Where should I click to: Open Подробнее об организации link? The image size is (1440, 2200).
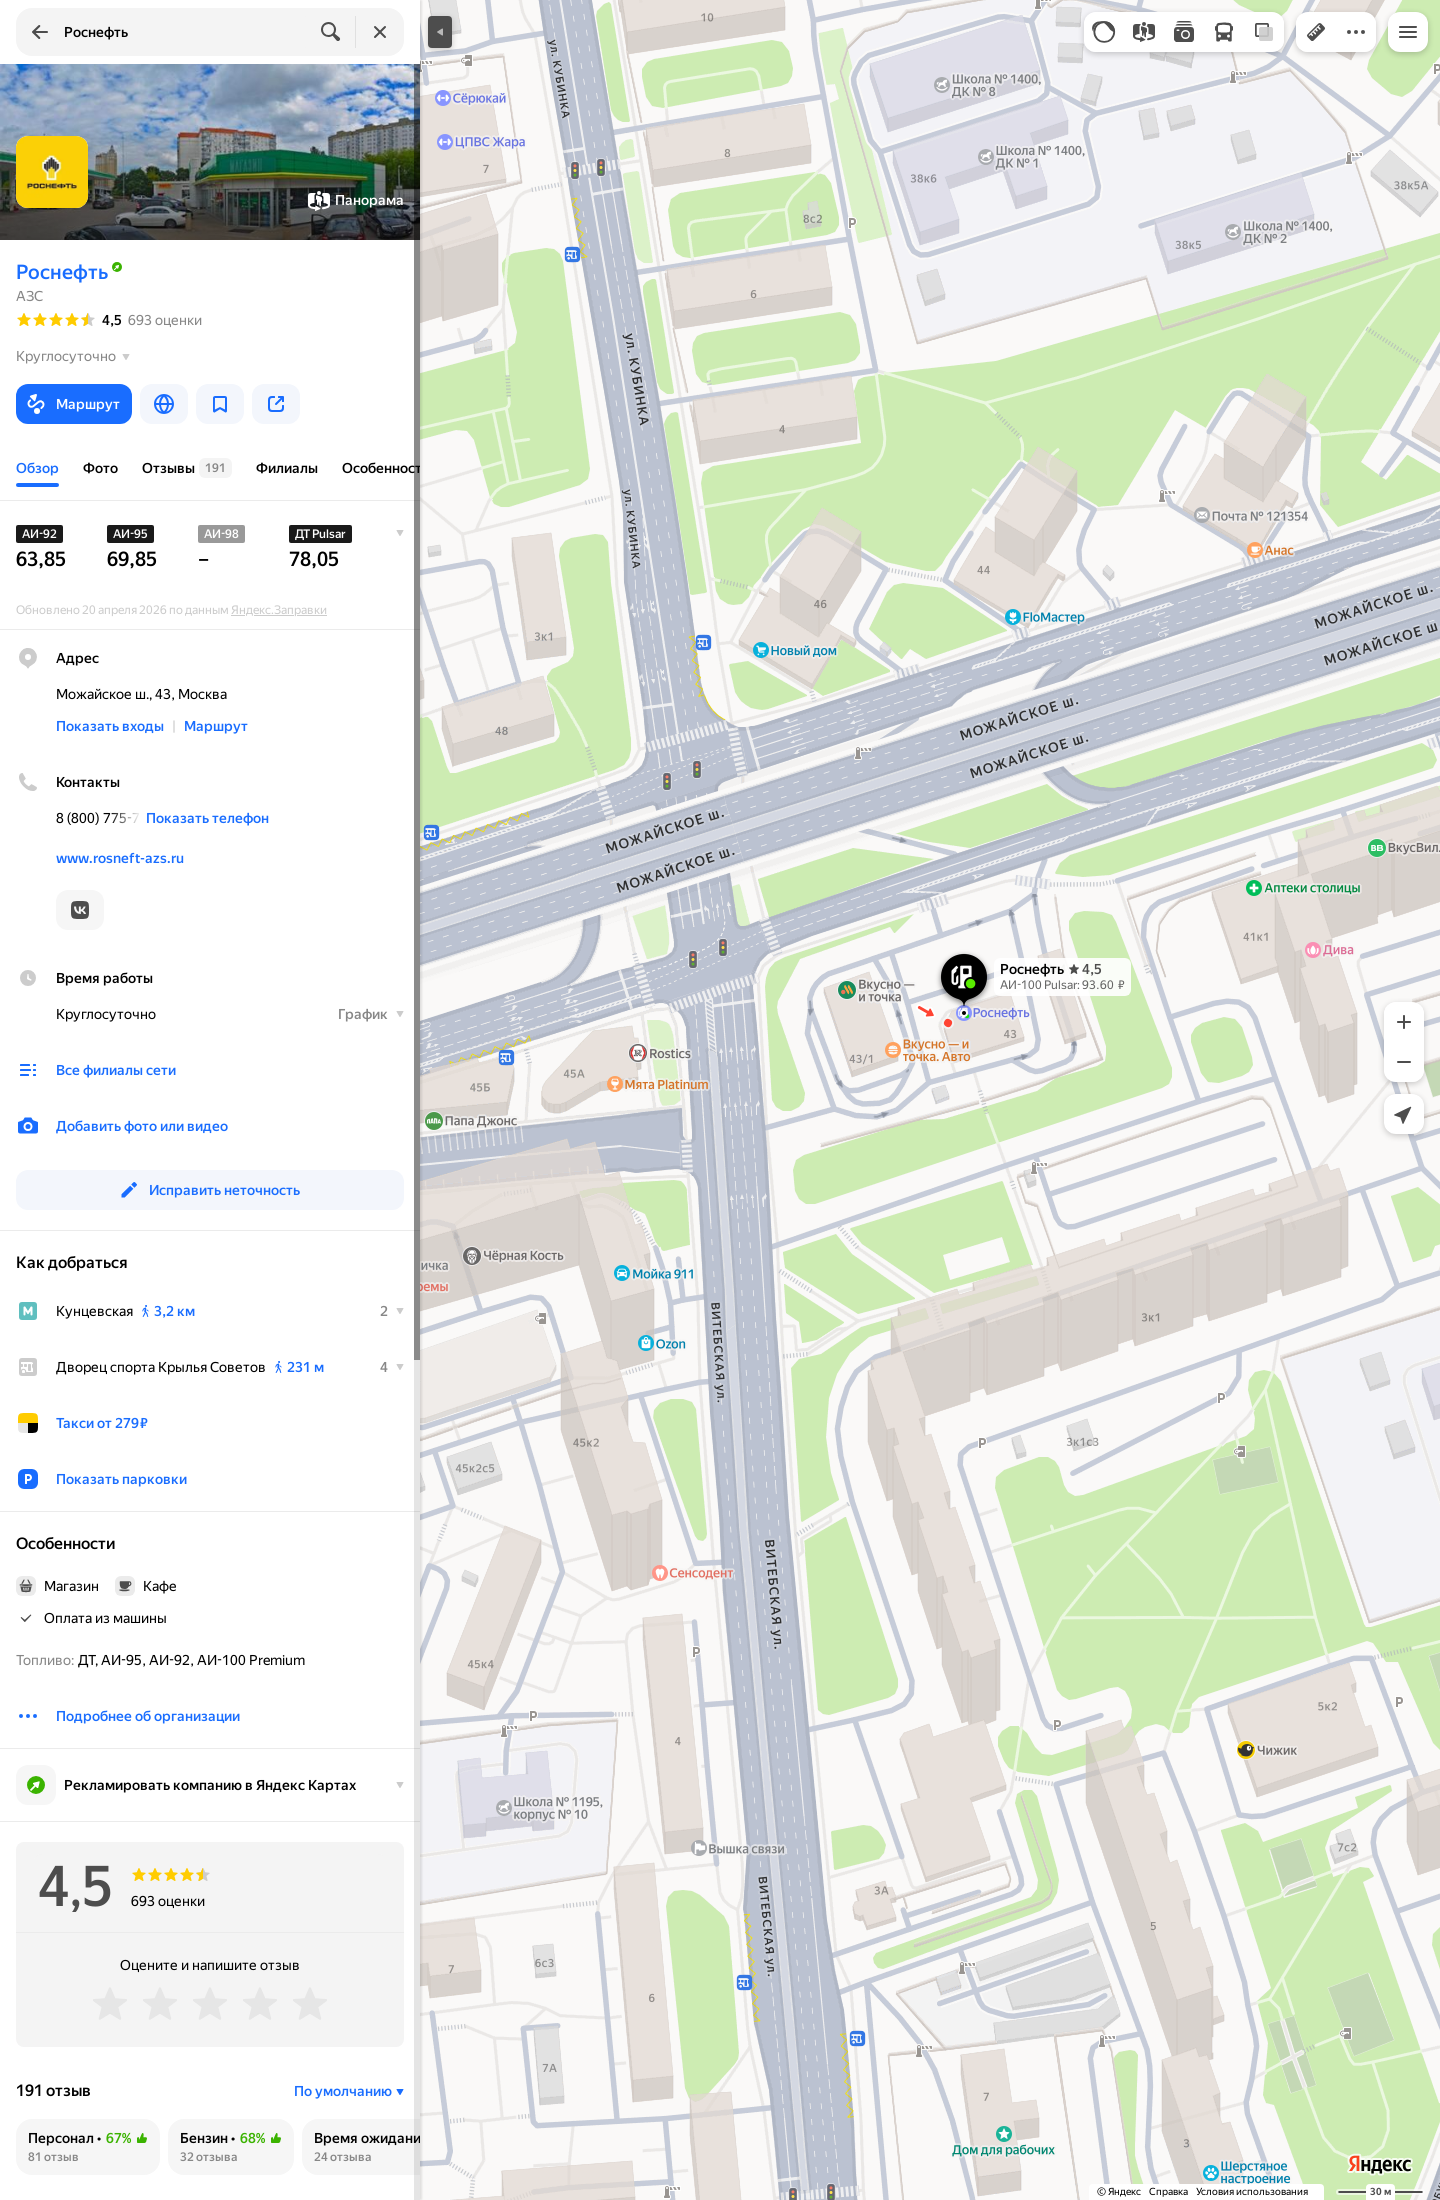[x=148, y=1716]
